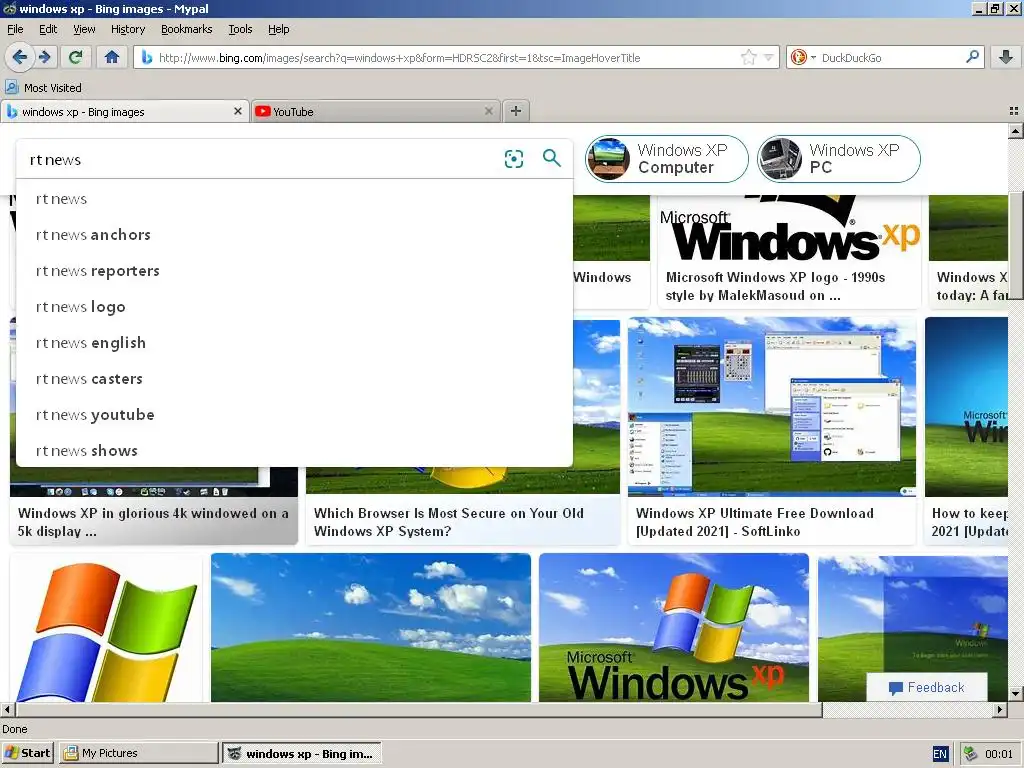Click the vertical scrollbar up arrow
1024x768 pixels.
point(1015,131)
